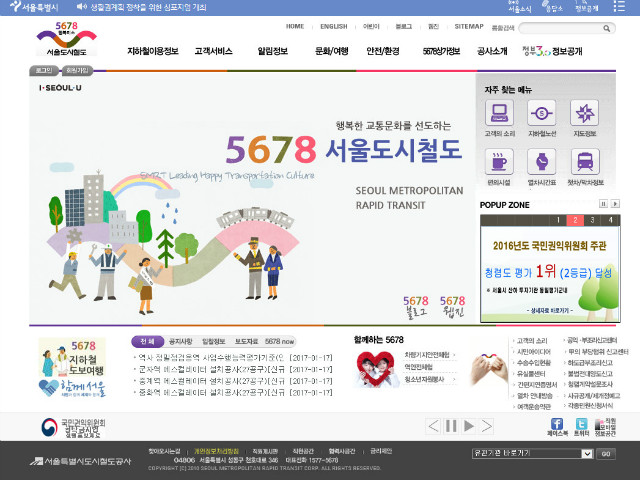Open the 관련기관 바로가기 dropdown
Screen dimensions: 640x480
pyautogui.click(x=532, y=454)
